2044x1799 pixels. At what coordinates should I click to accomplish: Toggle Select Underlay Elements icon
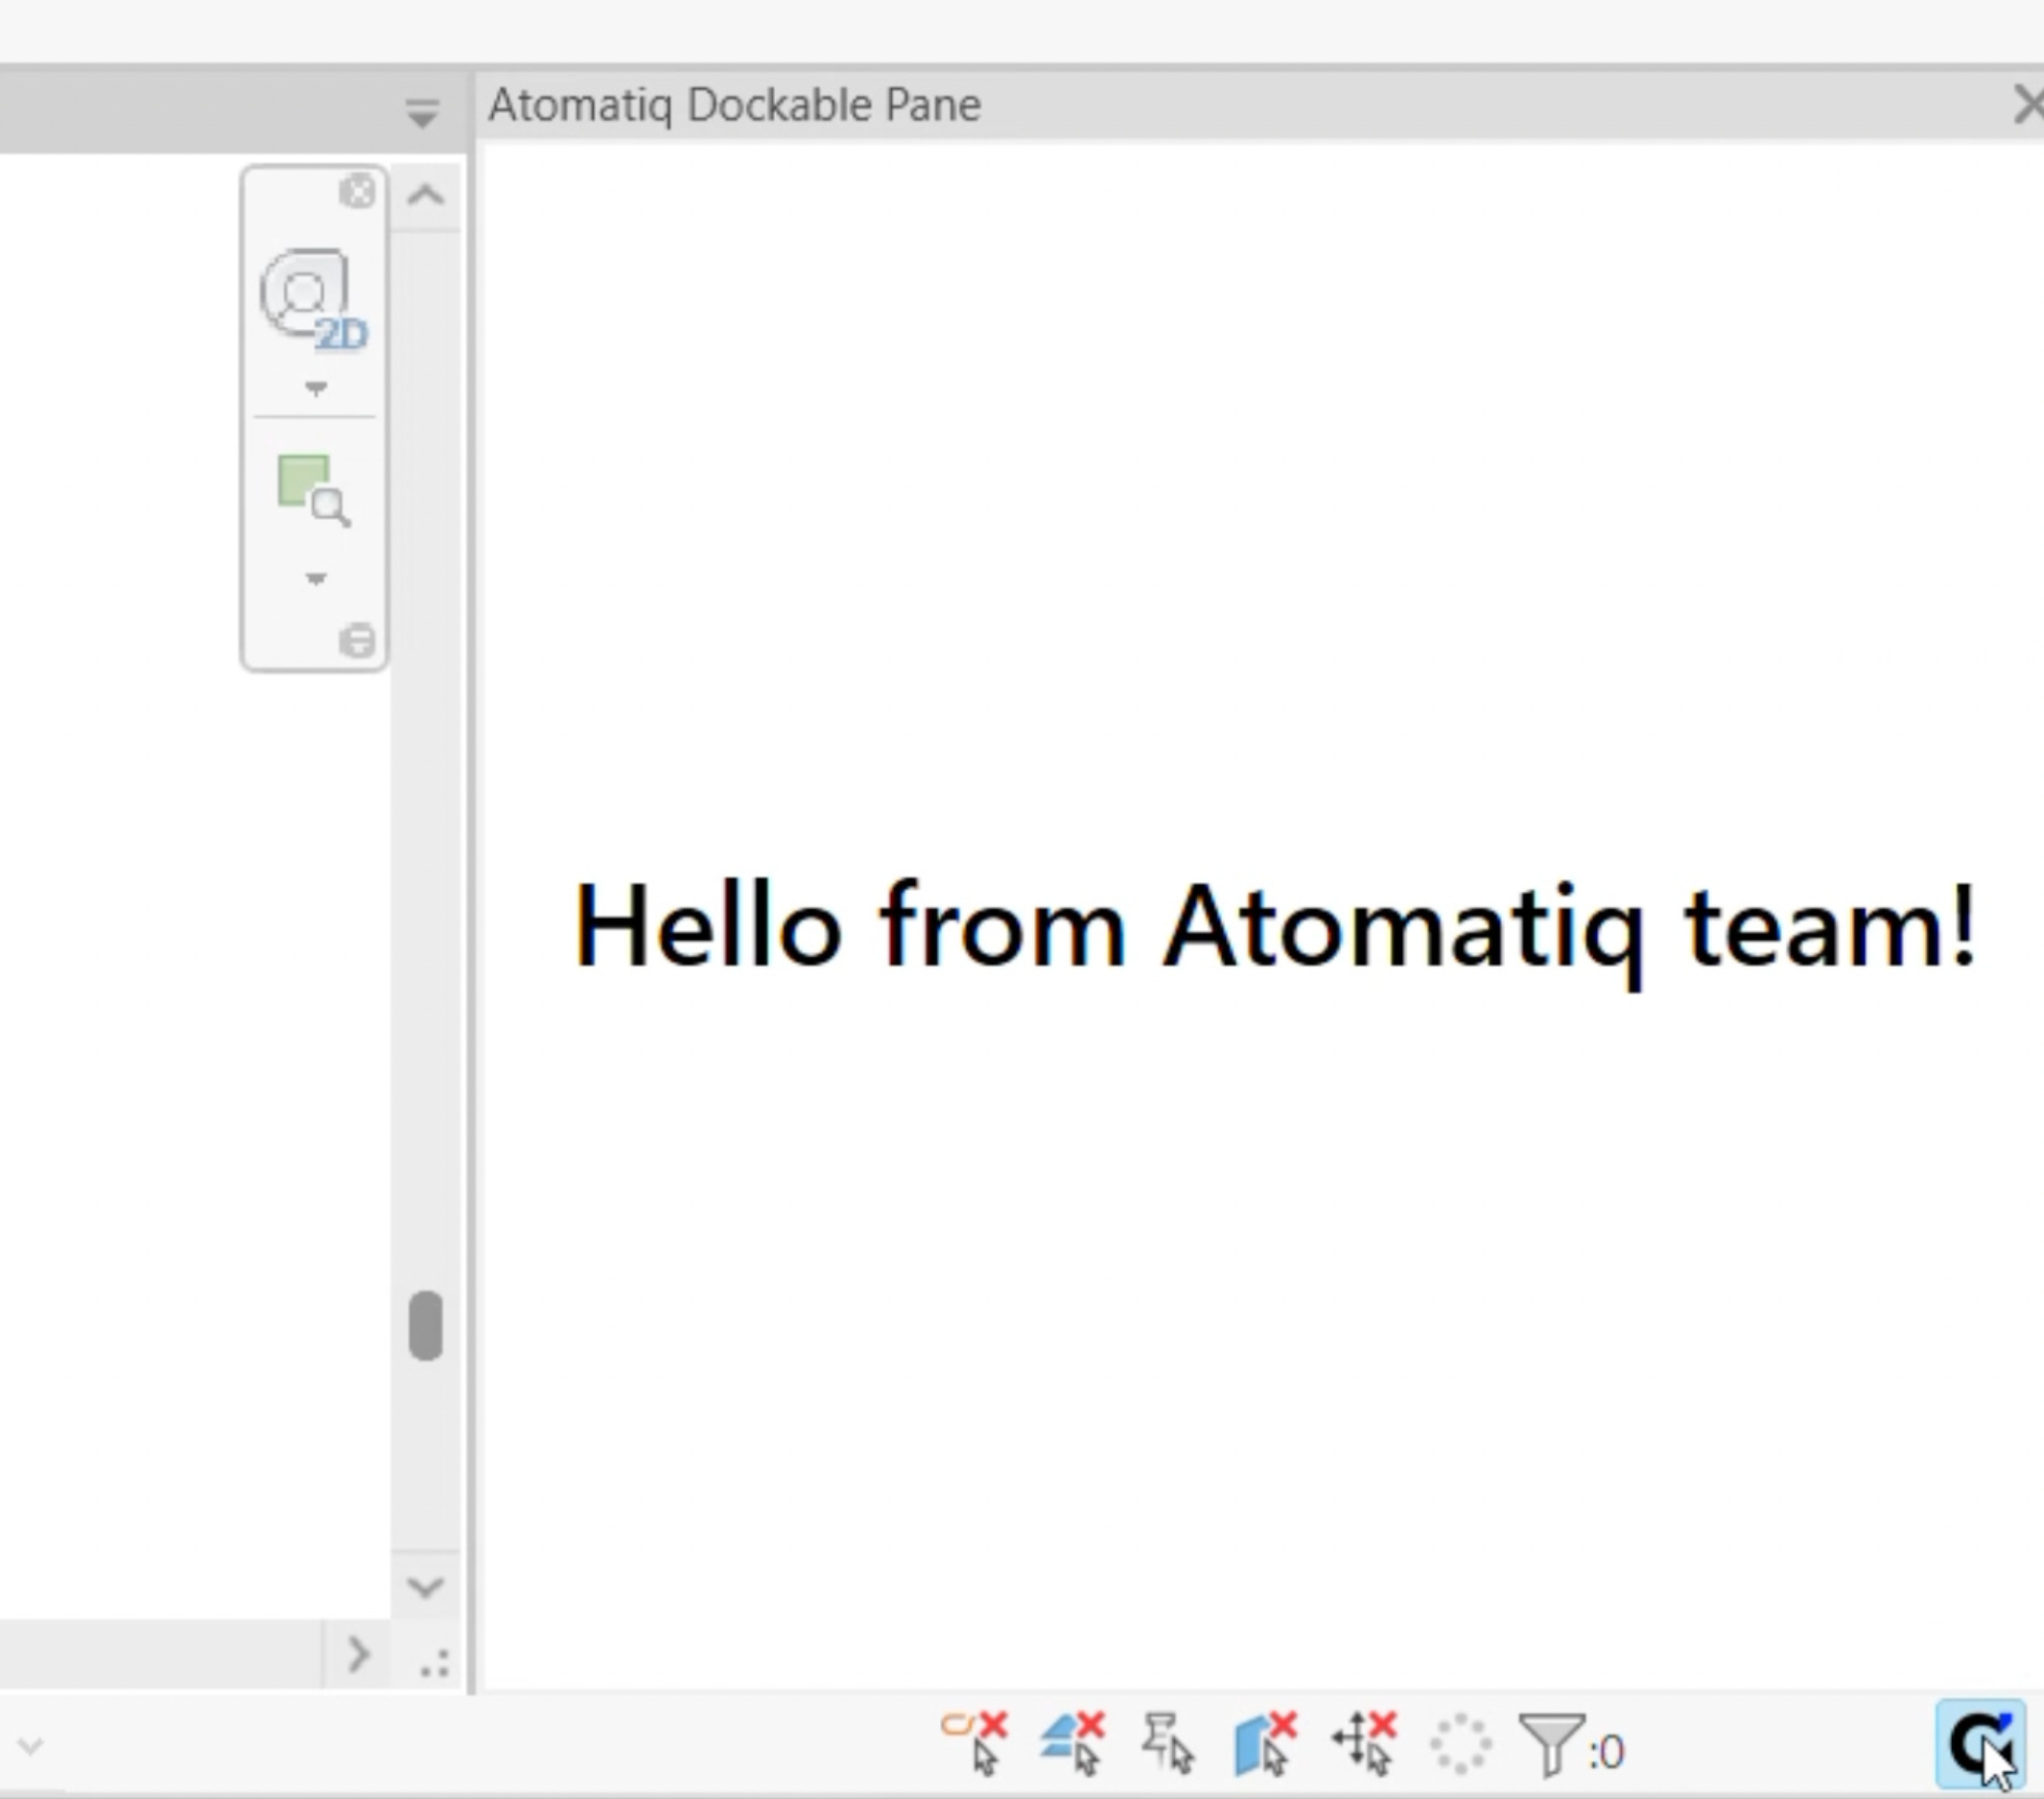click(x=1072, y=1743)
